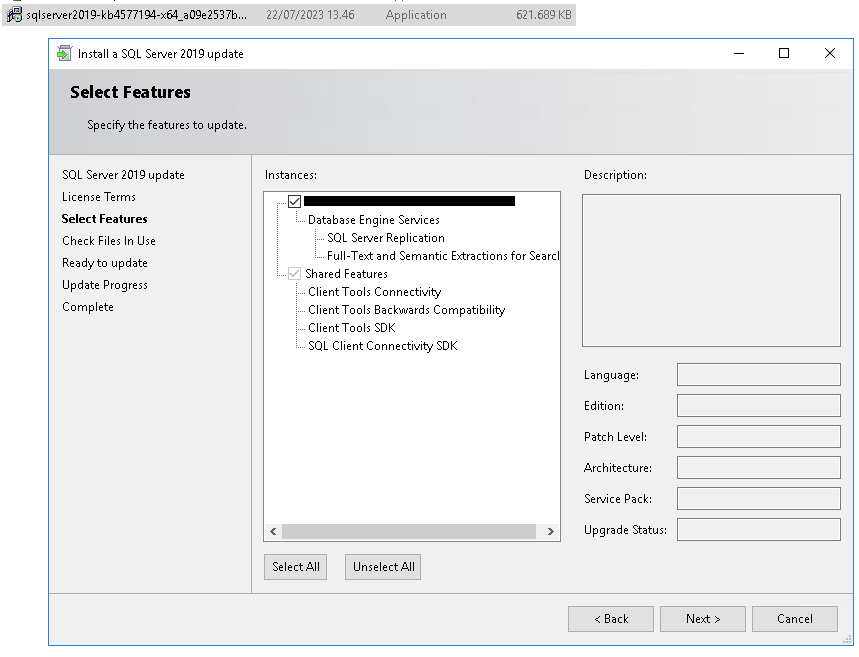Click the Unselect All button
This screenshot has width=859, height=657.
pos(383,567)
